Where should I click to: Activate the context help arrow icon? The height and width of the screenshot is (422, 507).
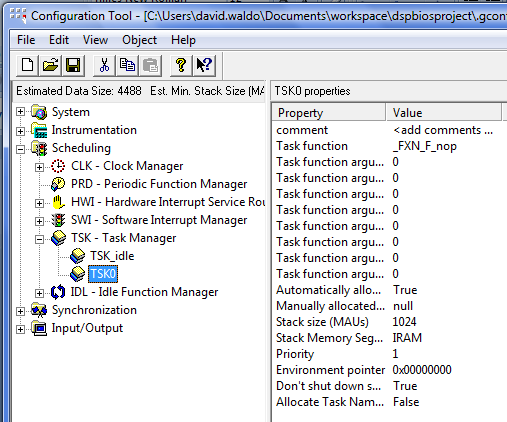(x=204, y=65)
